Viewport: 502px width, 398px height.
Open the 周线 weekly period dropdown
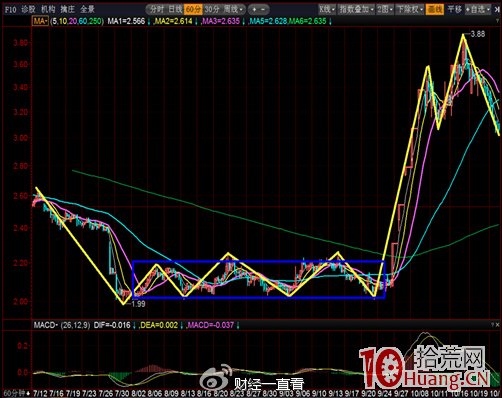[x=233, y=9]
